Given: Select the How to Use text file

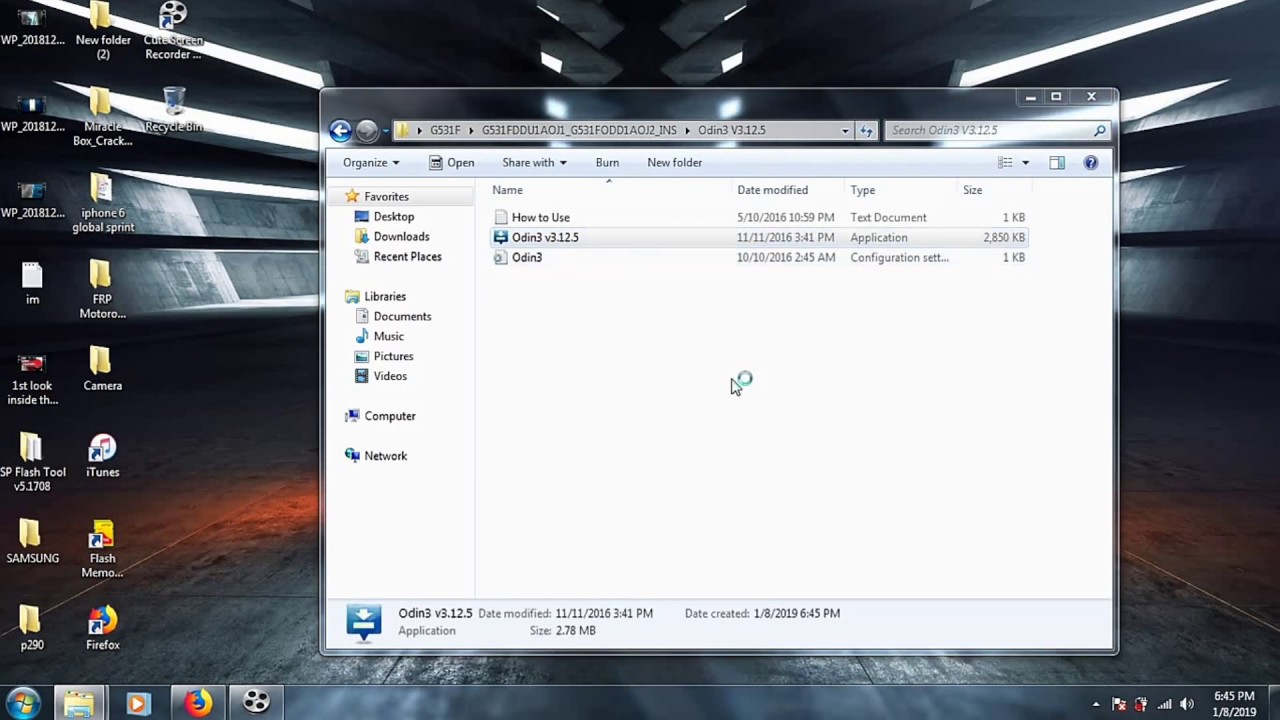Looking at the screenshot, I should click(759, 217).
